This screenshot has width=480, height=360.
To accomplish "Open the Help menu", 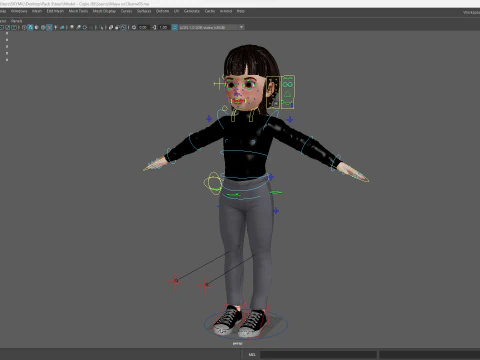I will (x=241, y=11).
